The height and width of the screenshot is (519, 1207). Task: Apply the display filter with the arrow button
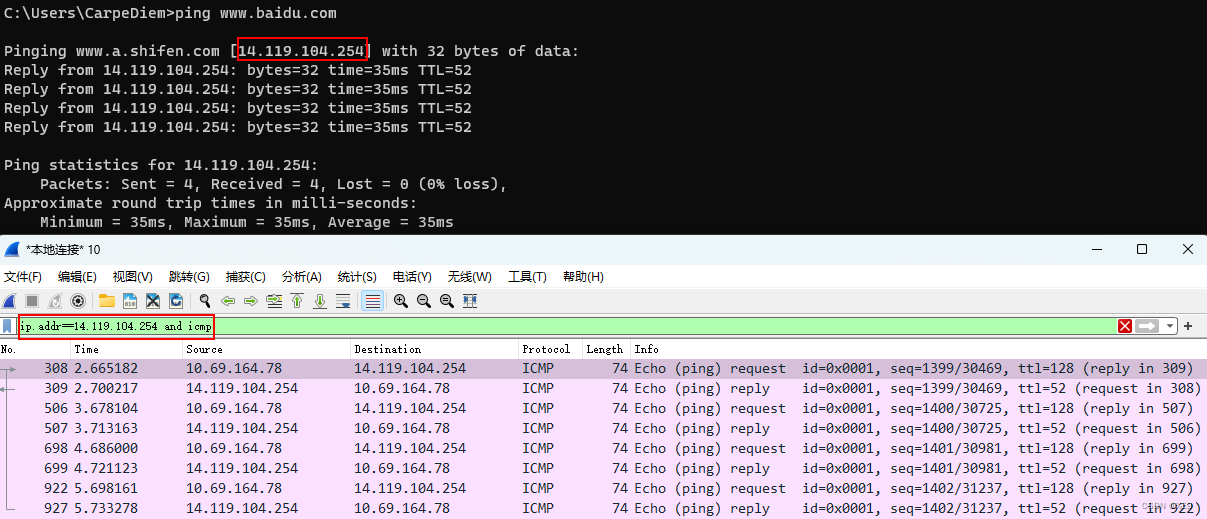[1146, 326]
